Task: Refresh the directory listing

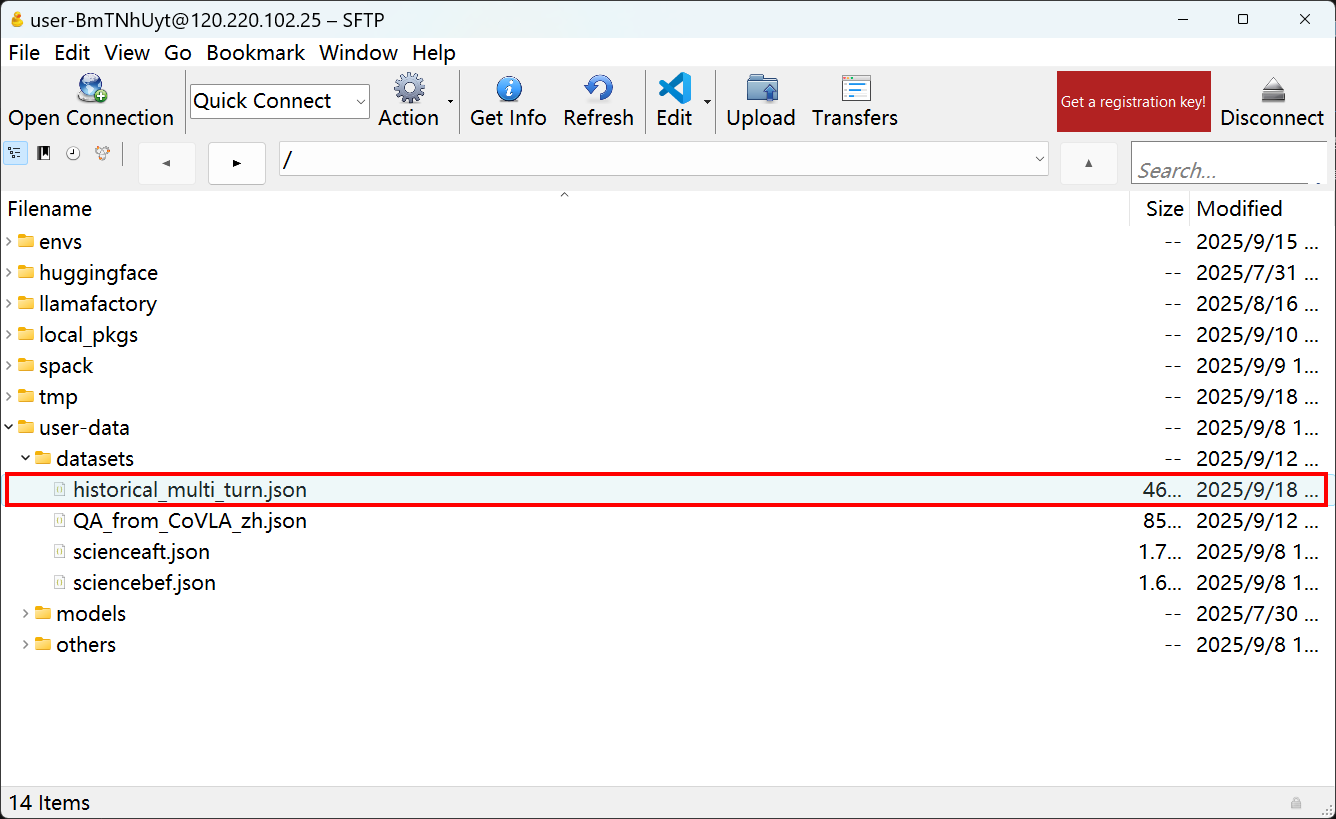Action: 598,89
